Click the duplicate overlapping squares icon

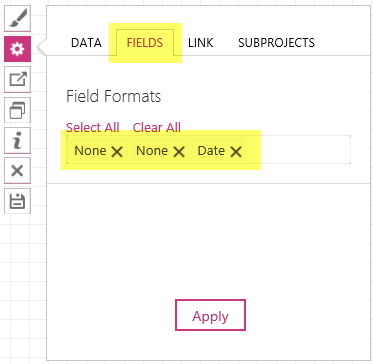(x=17, y=110)
